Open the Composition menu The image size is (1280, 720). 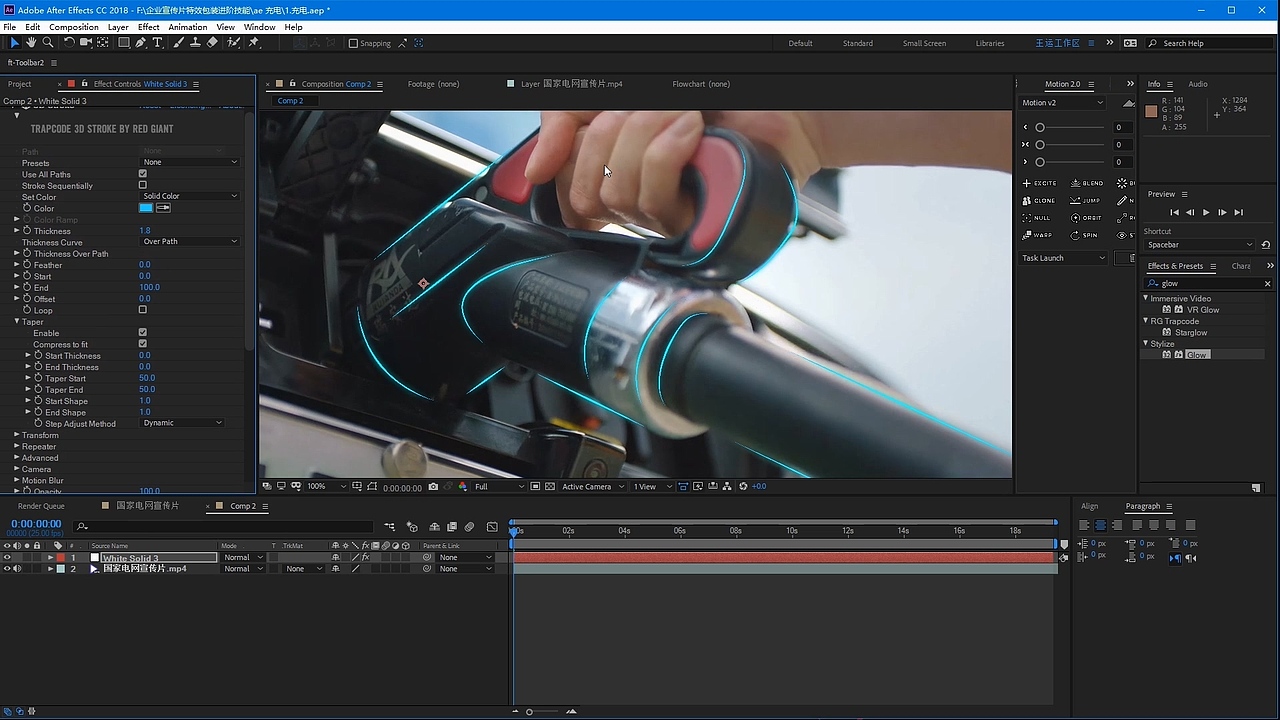tap(74, 27)
